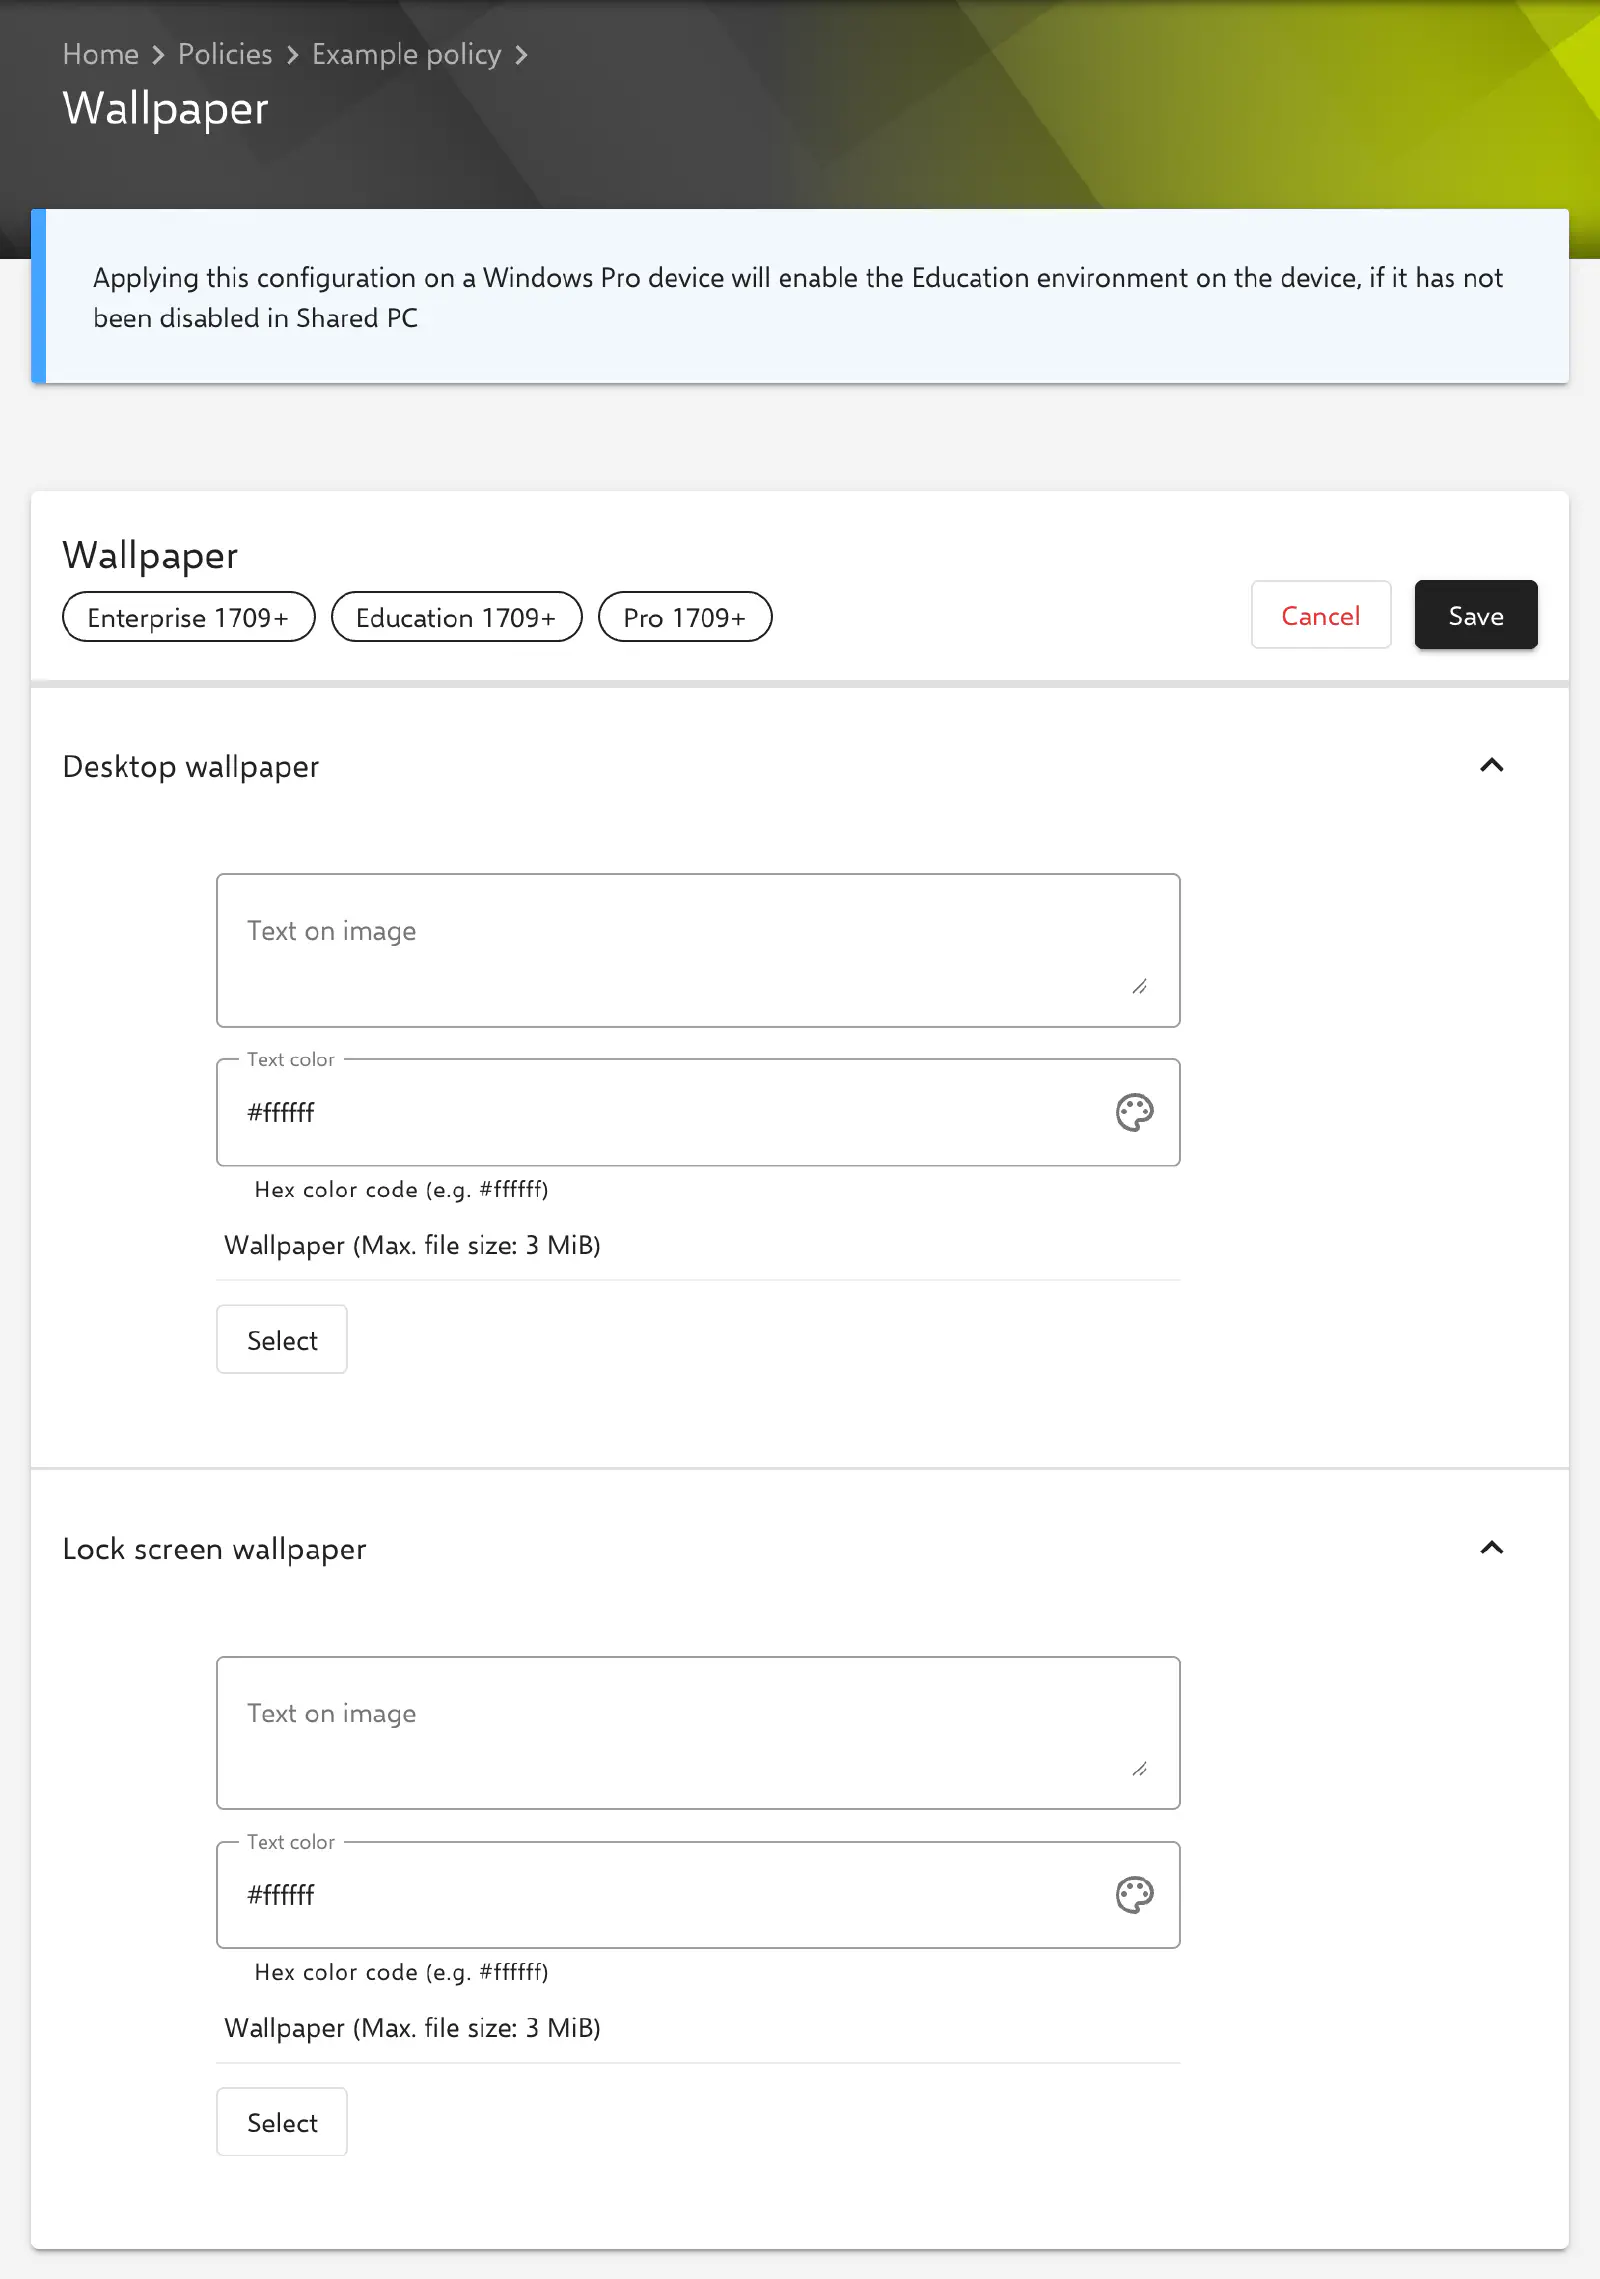Click the Desktop wallpaper section heading
This screenshot has height=2279, width=1600.
pyautogui.click(x=191, y=767)
